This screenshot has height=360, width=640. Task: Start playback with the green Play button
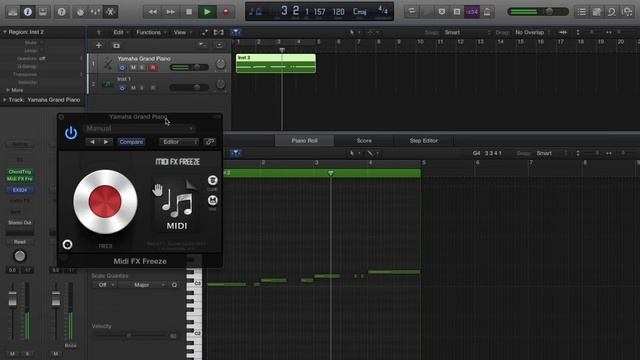click(x=207, y=12)
